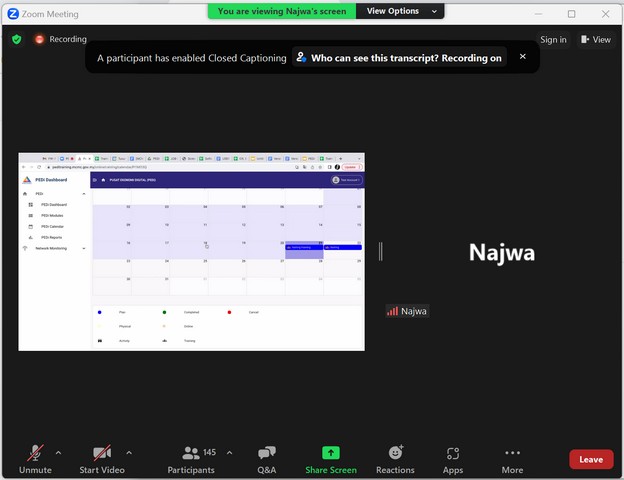Open the Q&A window
This screenshot has width=624, height=480.
(266, 458)
